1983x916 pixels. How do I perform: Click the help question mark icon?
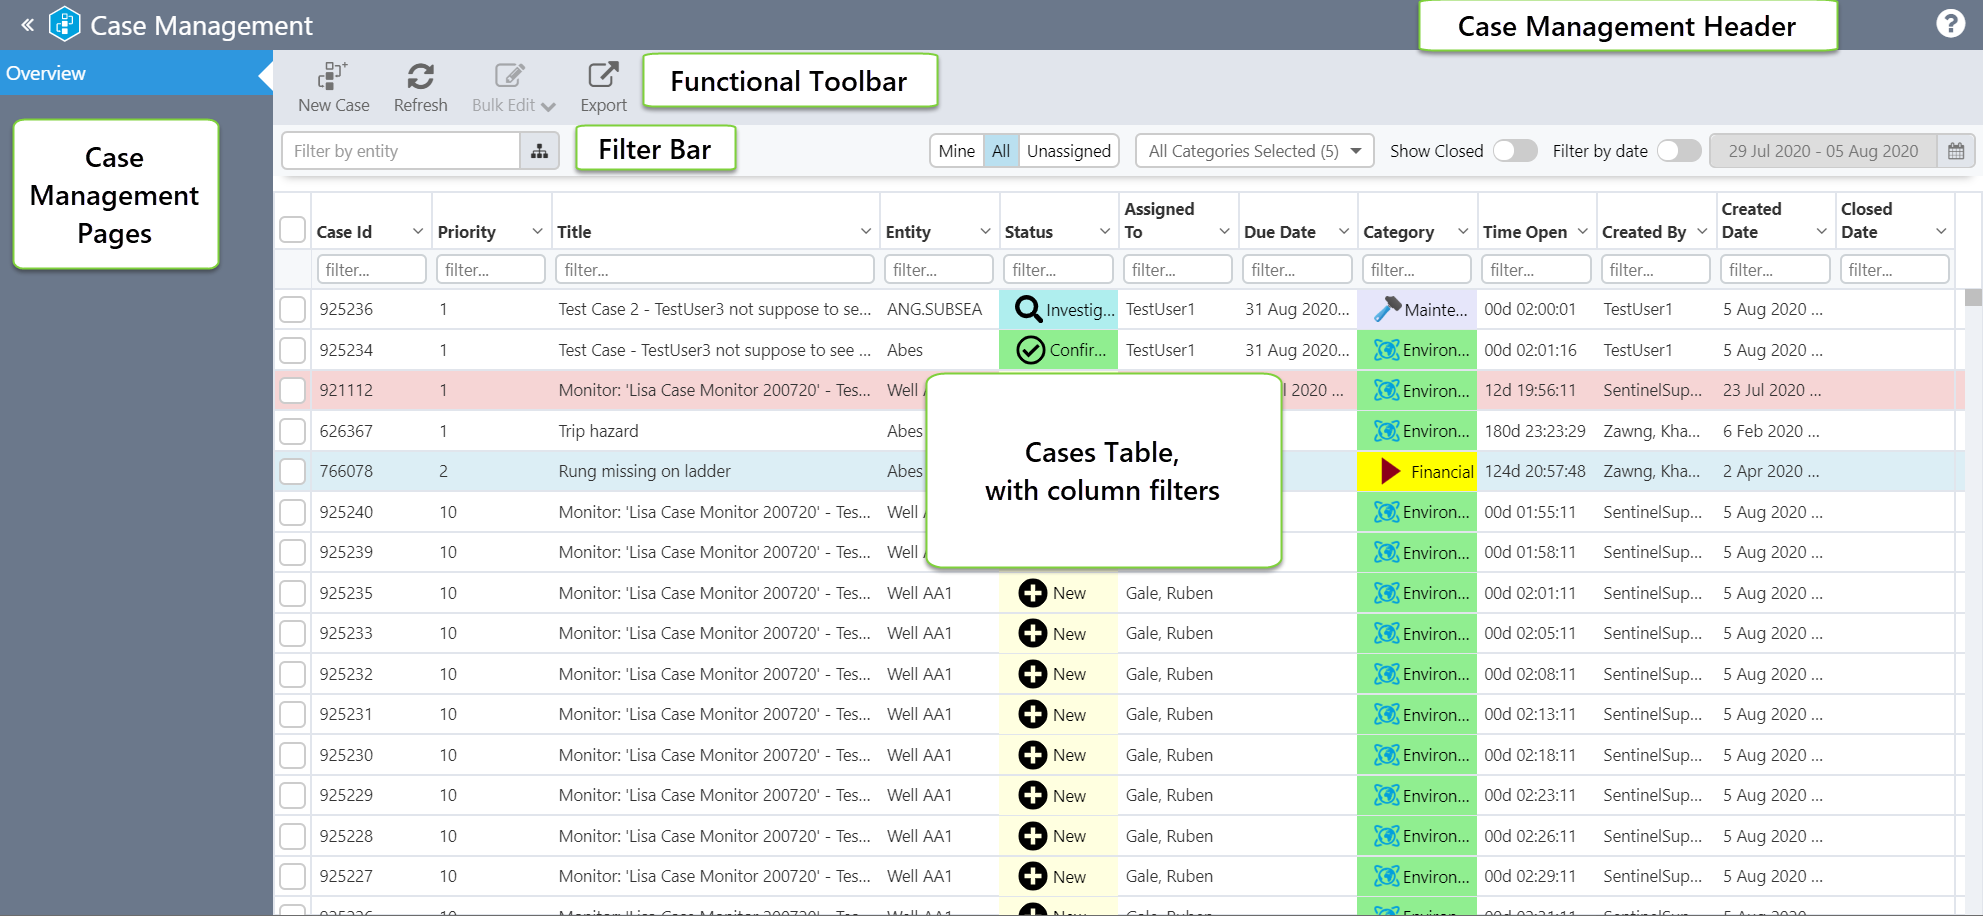coord(1950,24)
